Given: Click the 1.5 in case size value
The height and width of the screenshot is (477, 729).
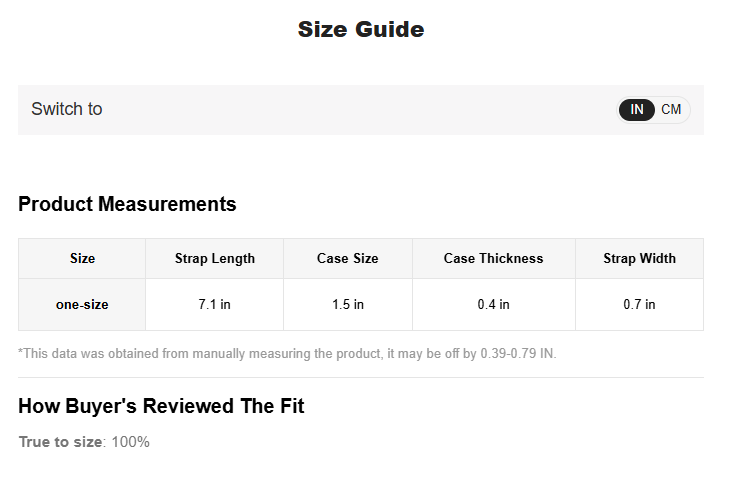Looking at the screenshot, I should [347, 304].
